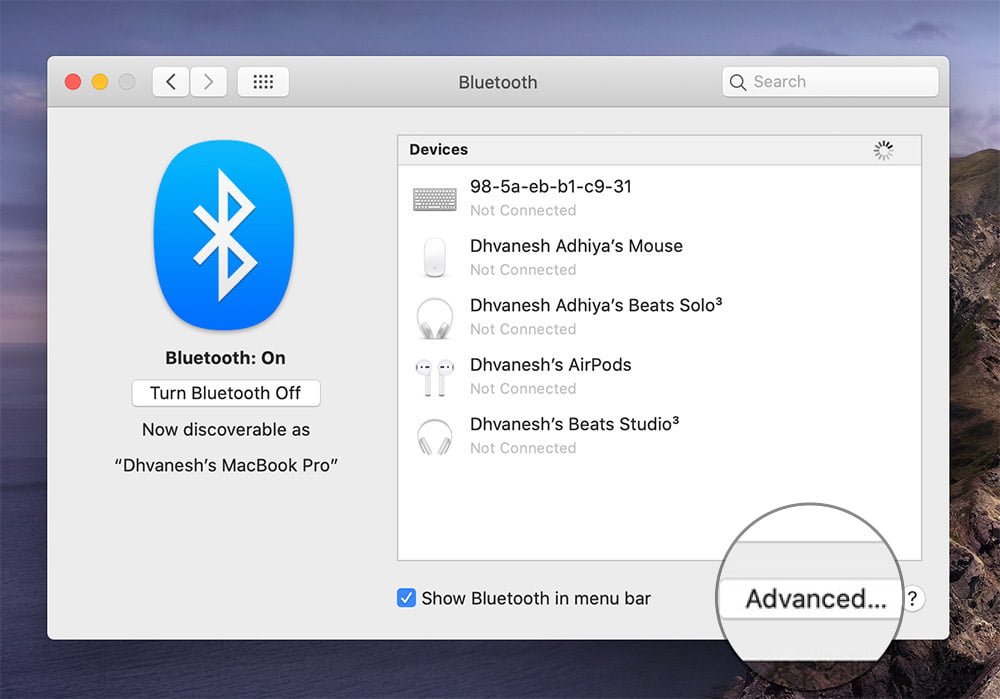Open the Show All grid view
1000x699 pixels.
263,82
